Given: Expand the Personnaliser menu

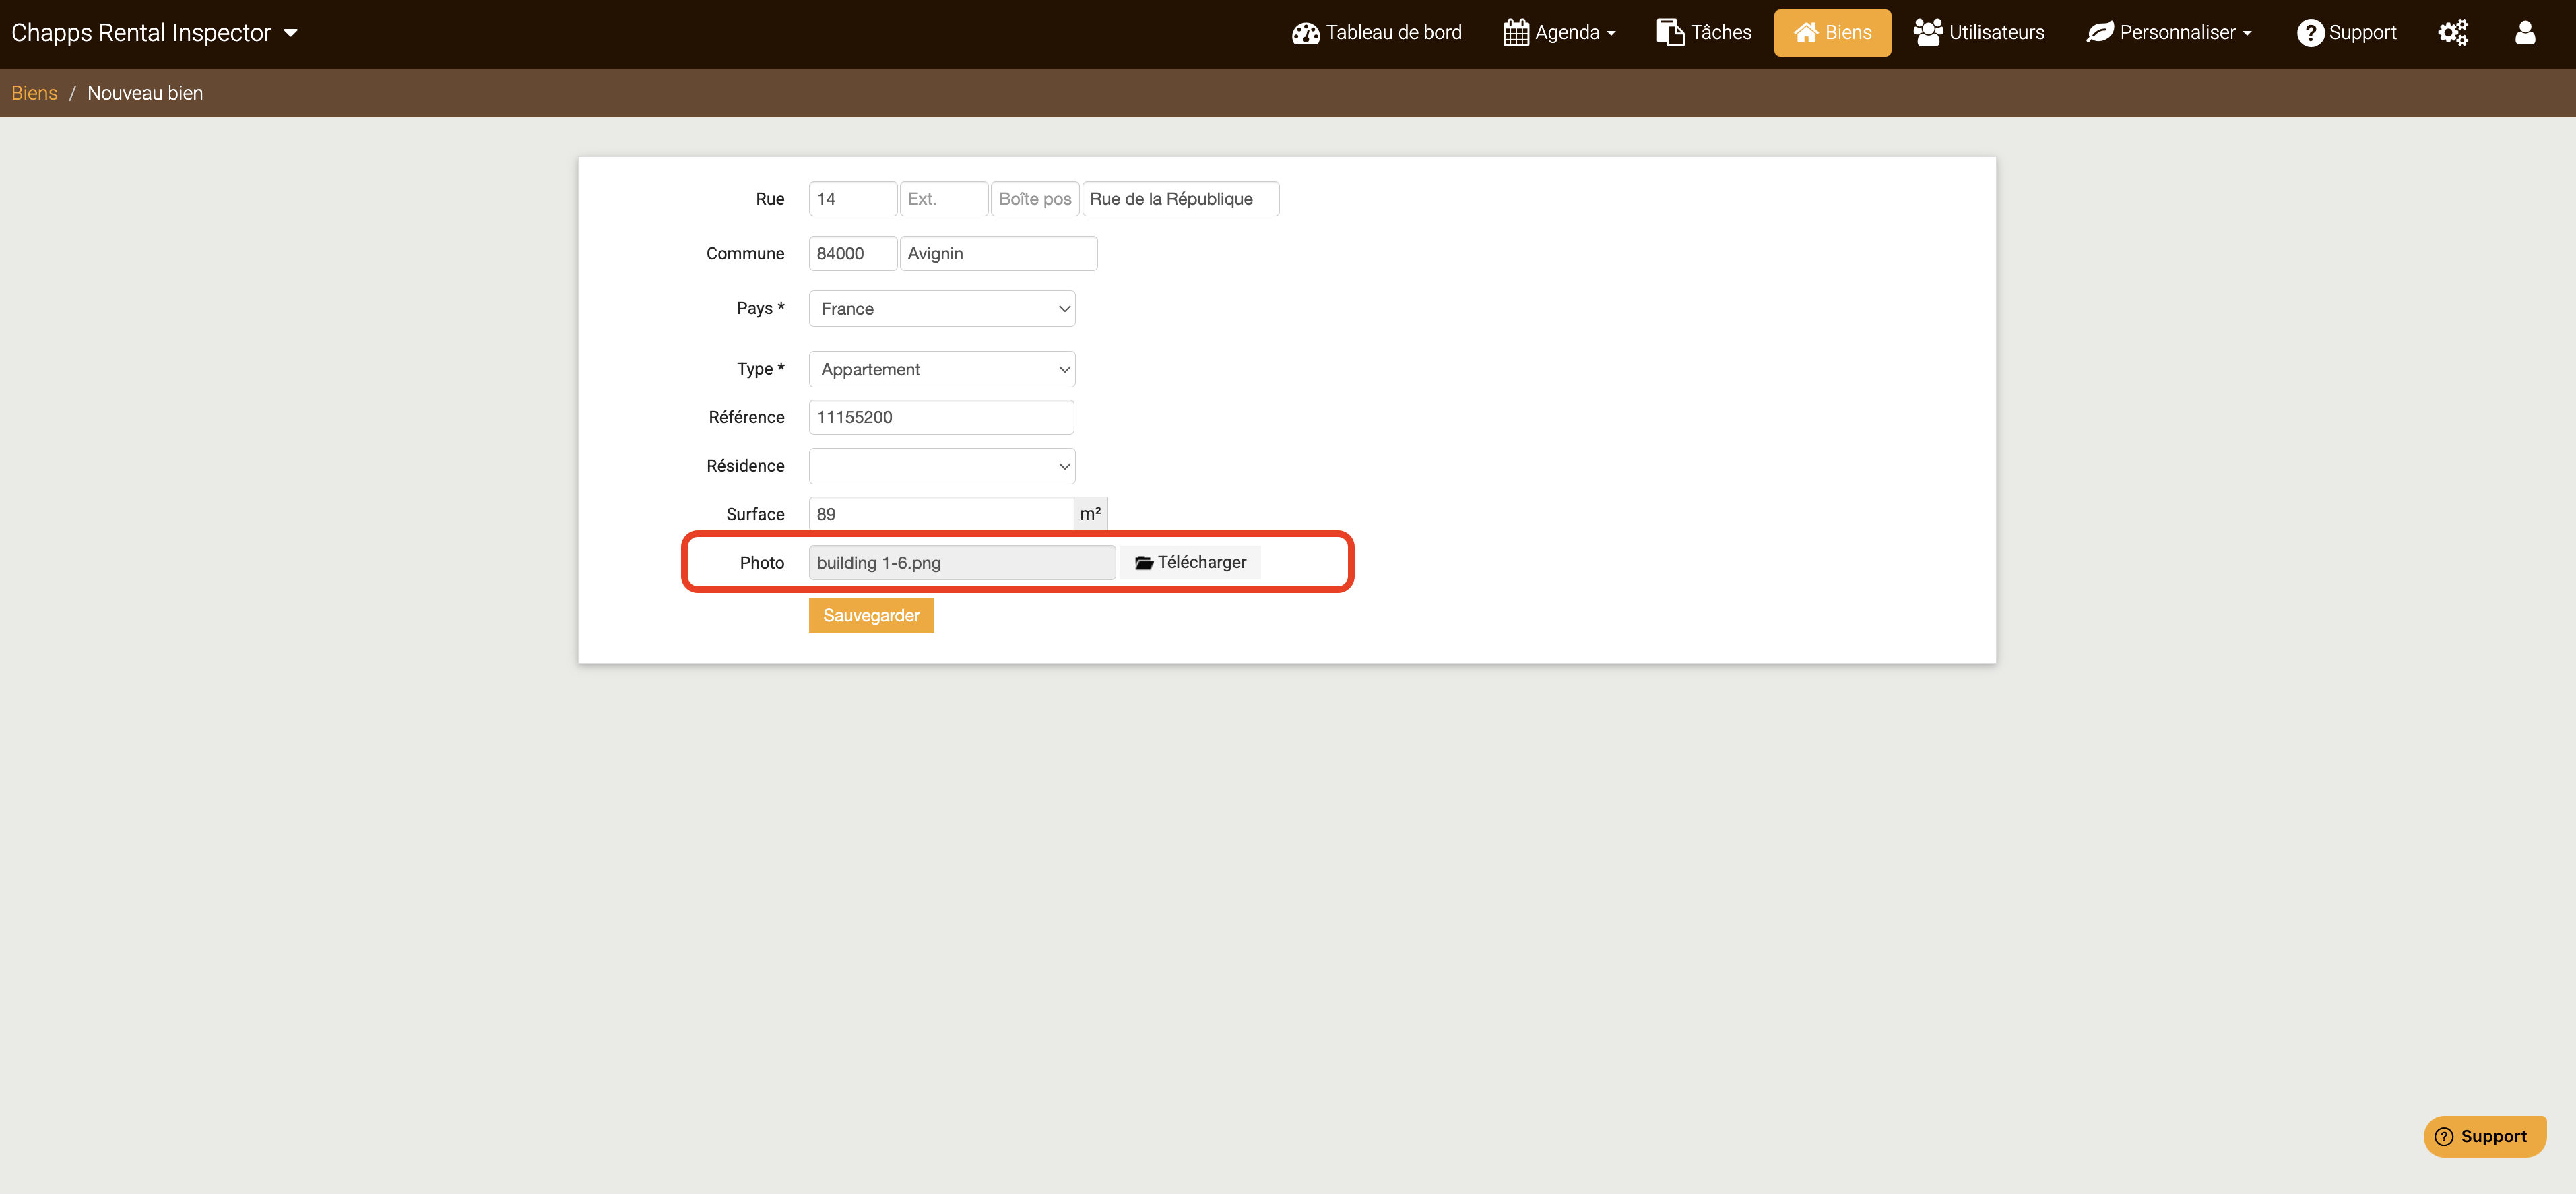Looking at the screenshot, I should click(x=2169, y=33).
